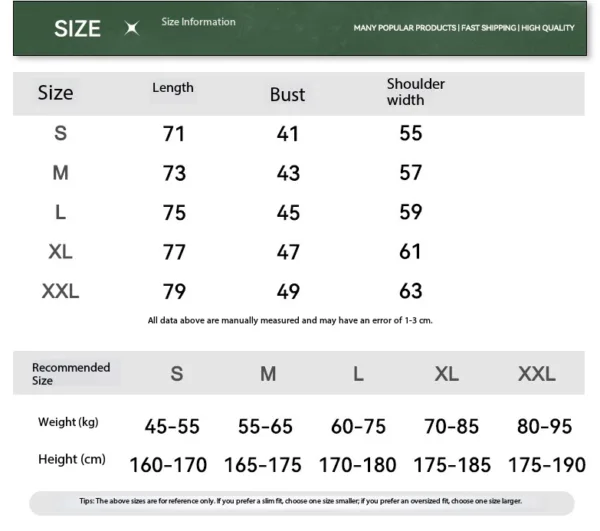Click length value 75 for size L
Viewport: 600px width, 531px height.
[174, 213]
